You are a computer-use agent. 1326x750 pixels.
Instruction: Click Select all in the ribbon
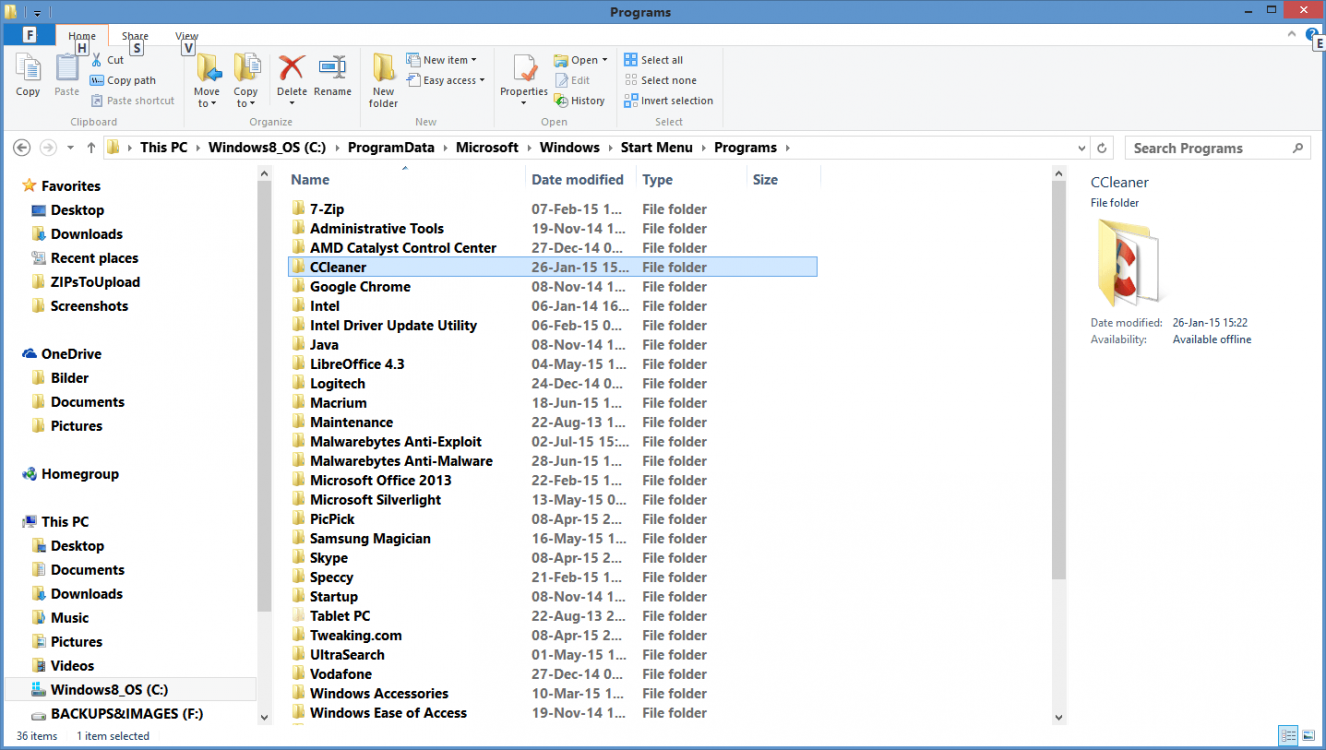pyautogui.click(x=653, y=60)
